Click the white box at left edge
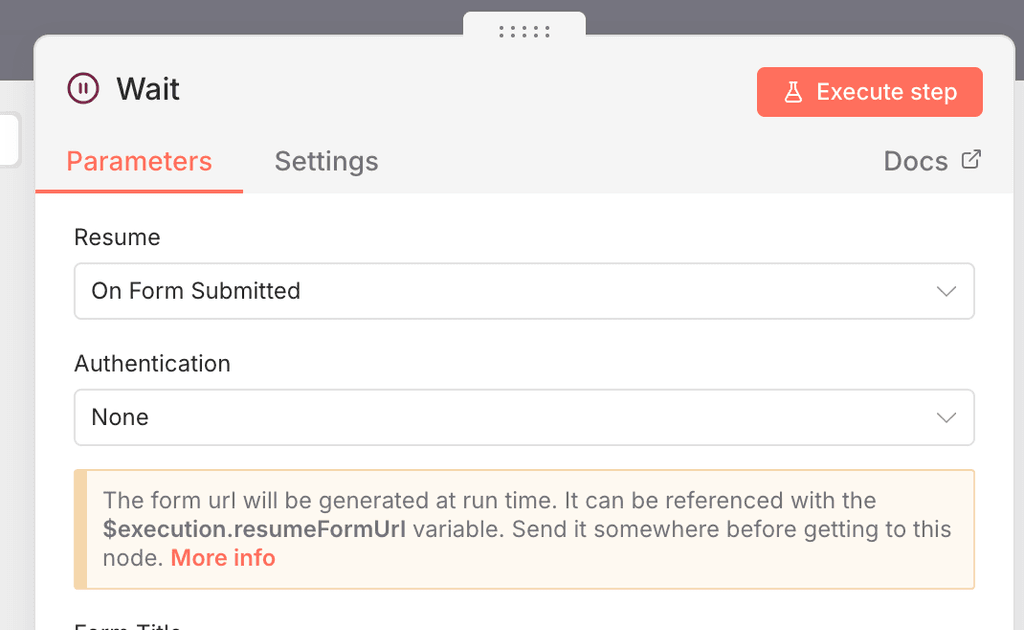 tap(8, 138)
